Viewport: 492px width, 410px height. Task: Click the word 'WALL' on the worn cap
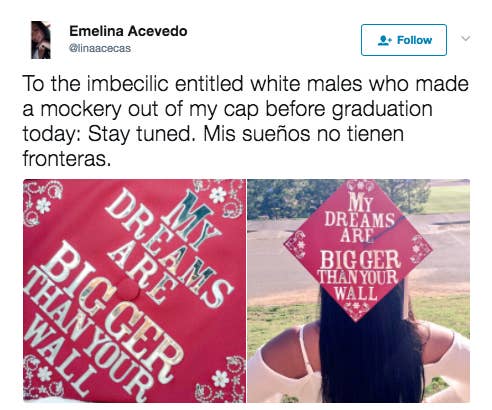[356, 293]
